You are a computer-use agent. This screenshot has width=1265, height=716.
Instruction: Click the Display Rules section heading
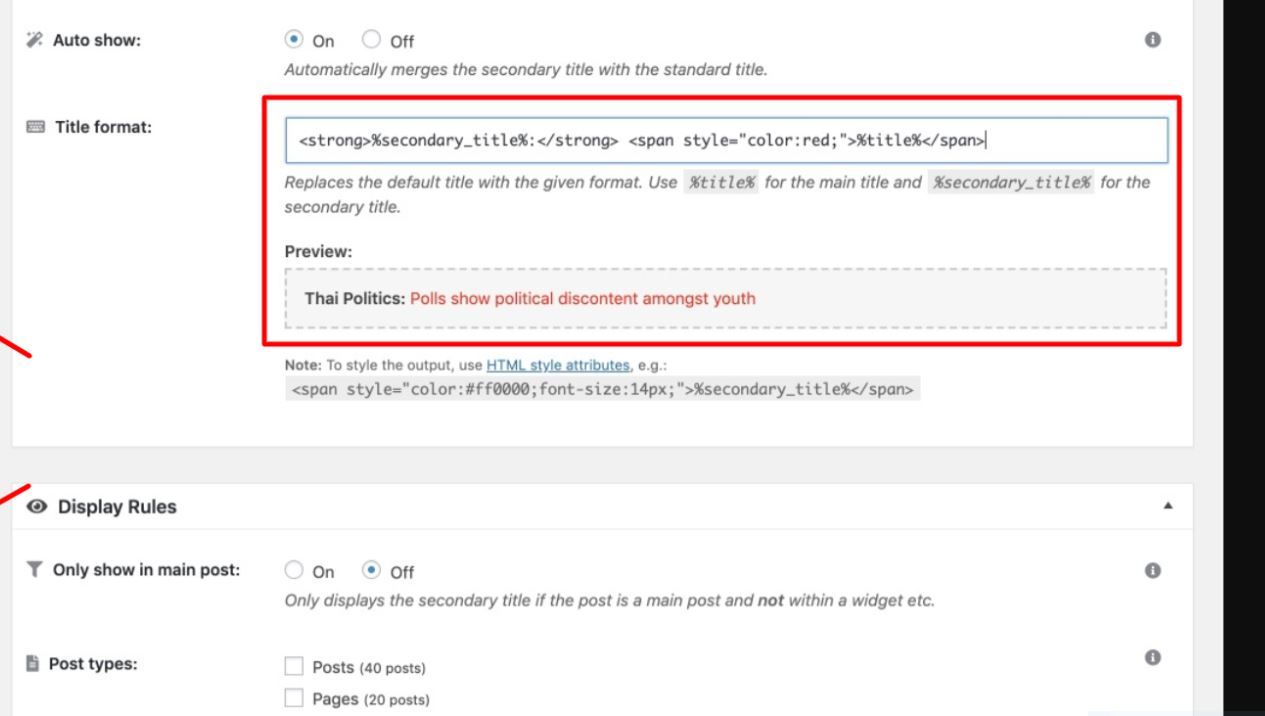click(117, 507)
